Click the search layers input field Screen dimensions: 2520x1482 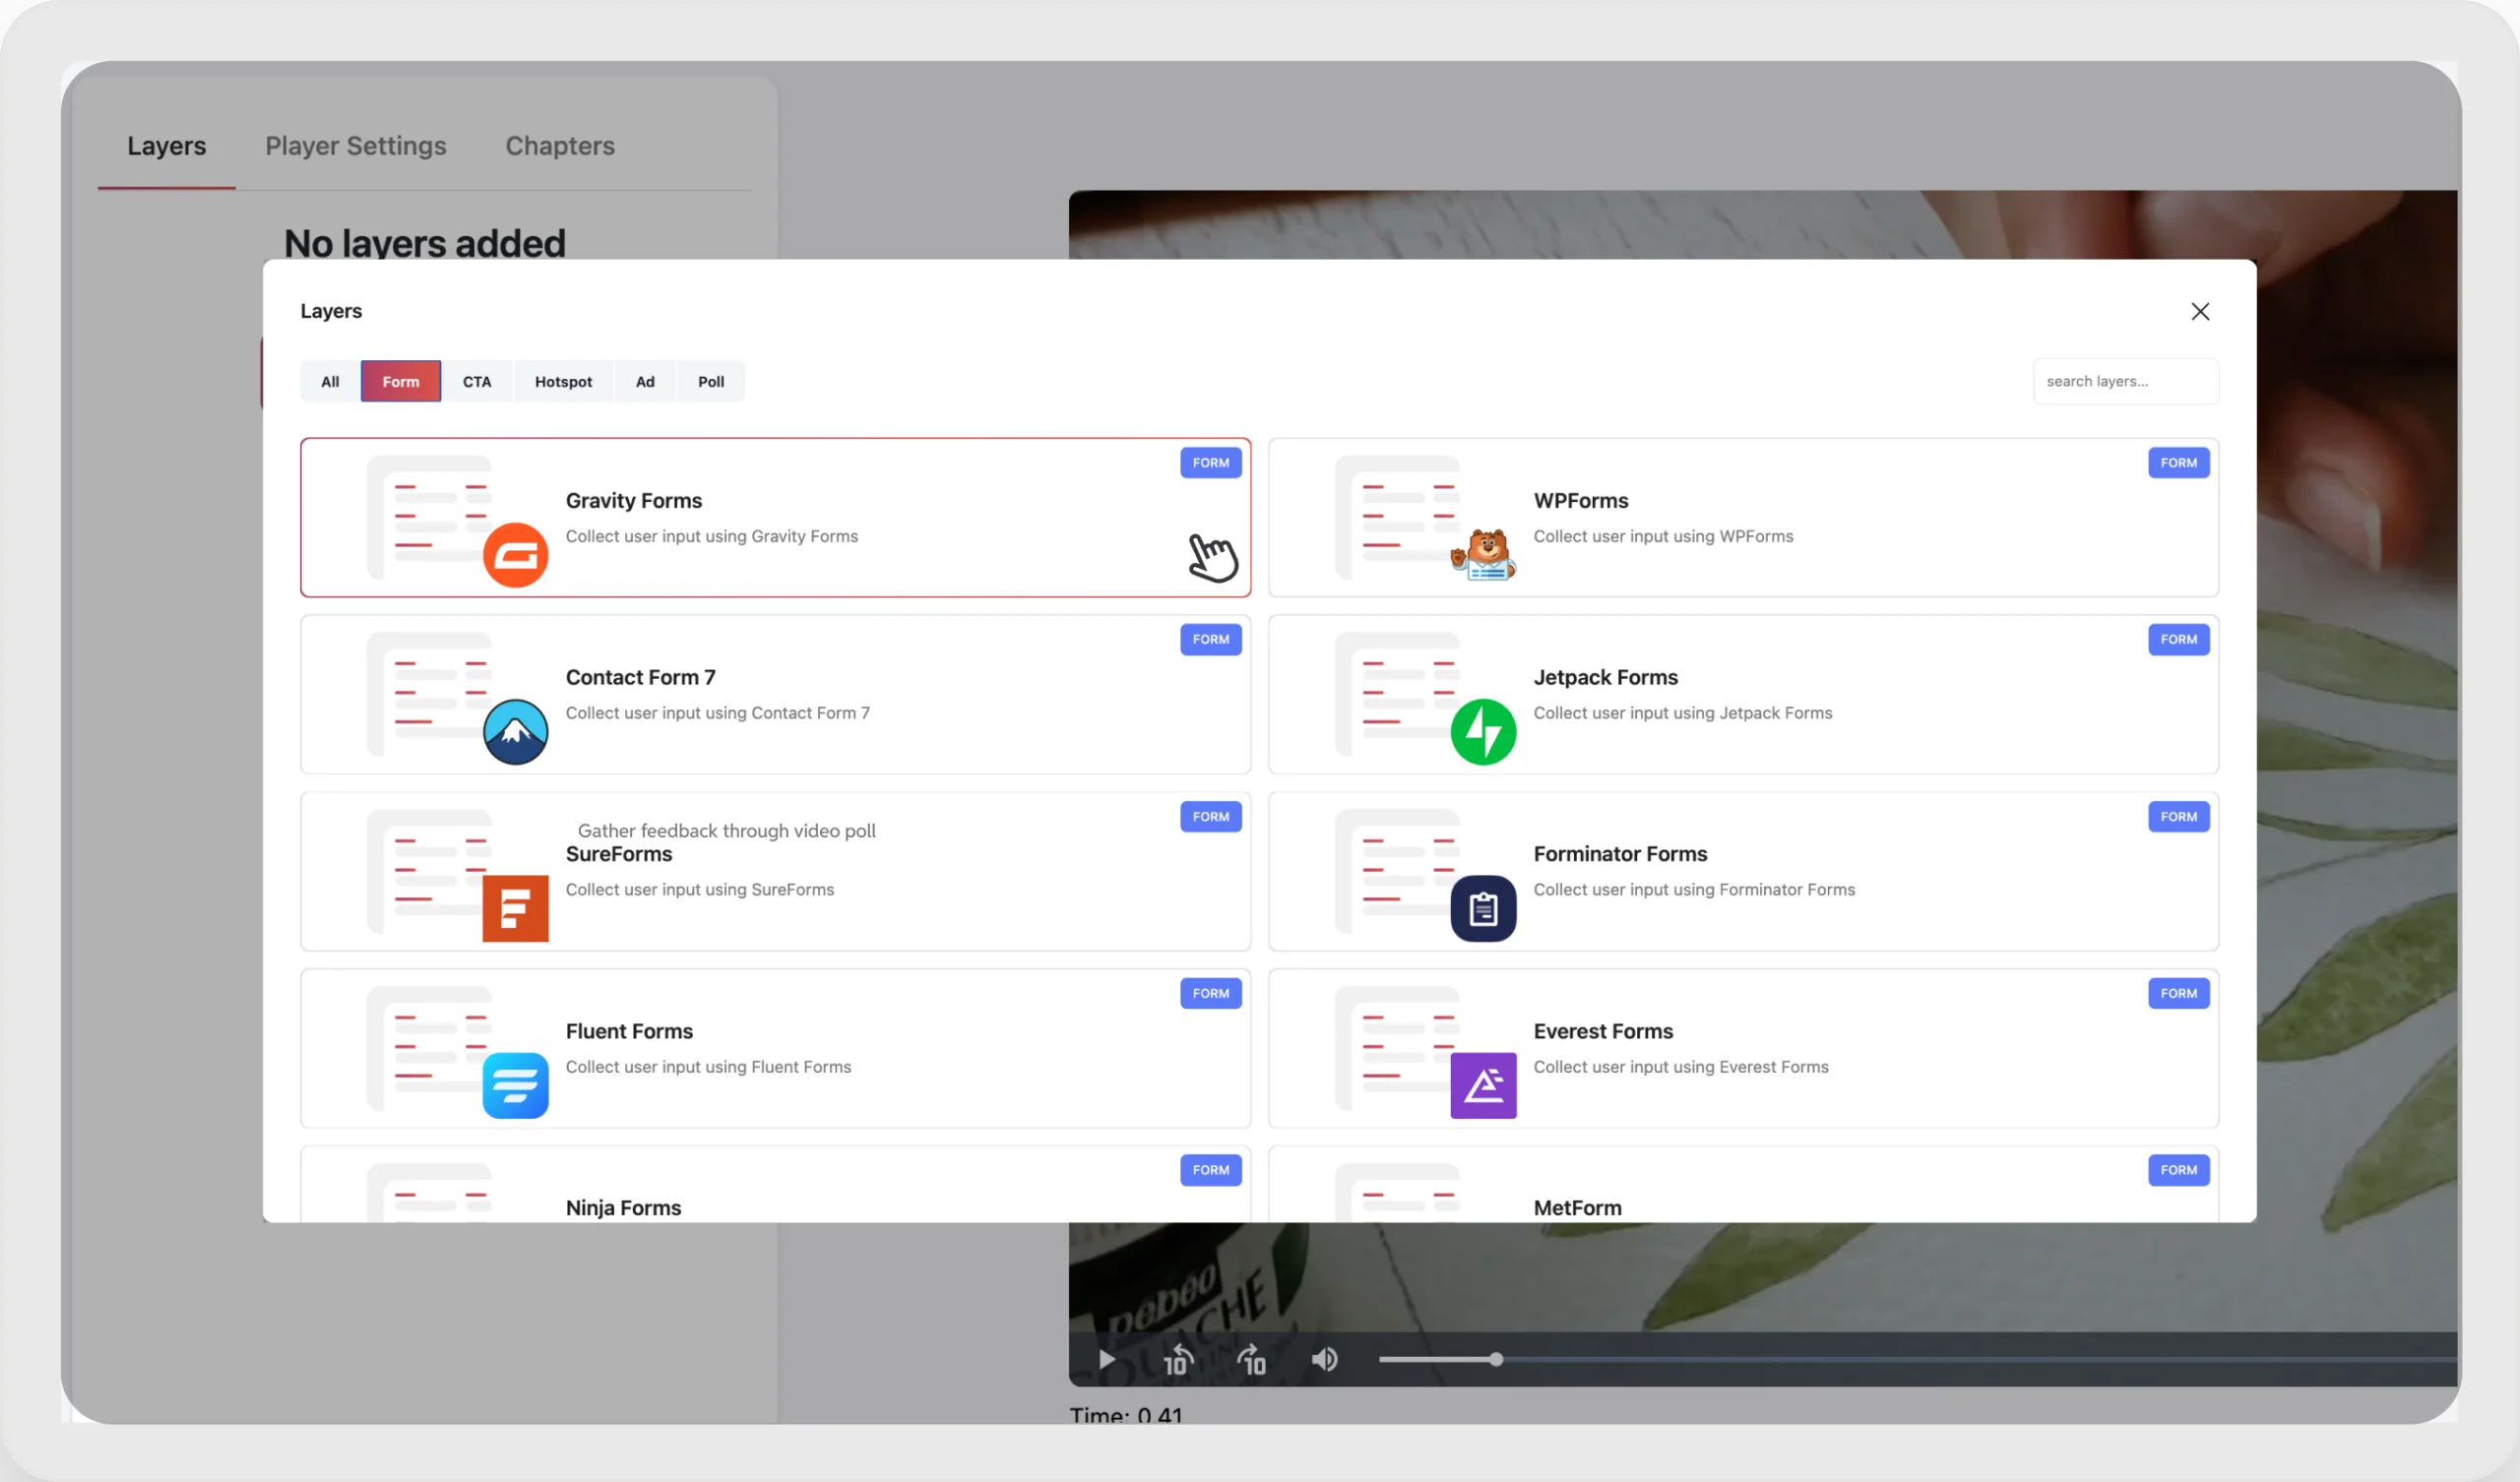click(2125, 381)
